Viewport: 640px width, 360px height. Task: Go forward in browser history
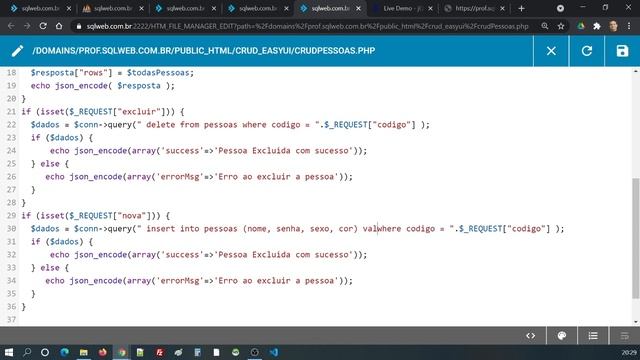(27, 26)
